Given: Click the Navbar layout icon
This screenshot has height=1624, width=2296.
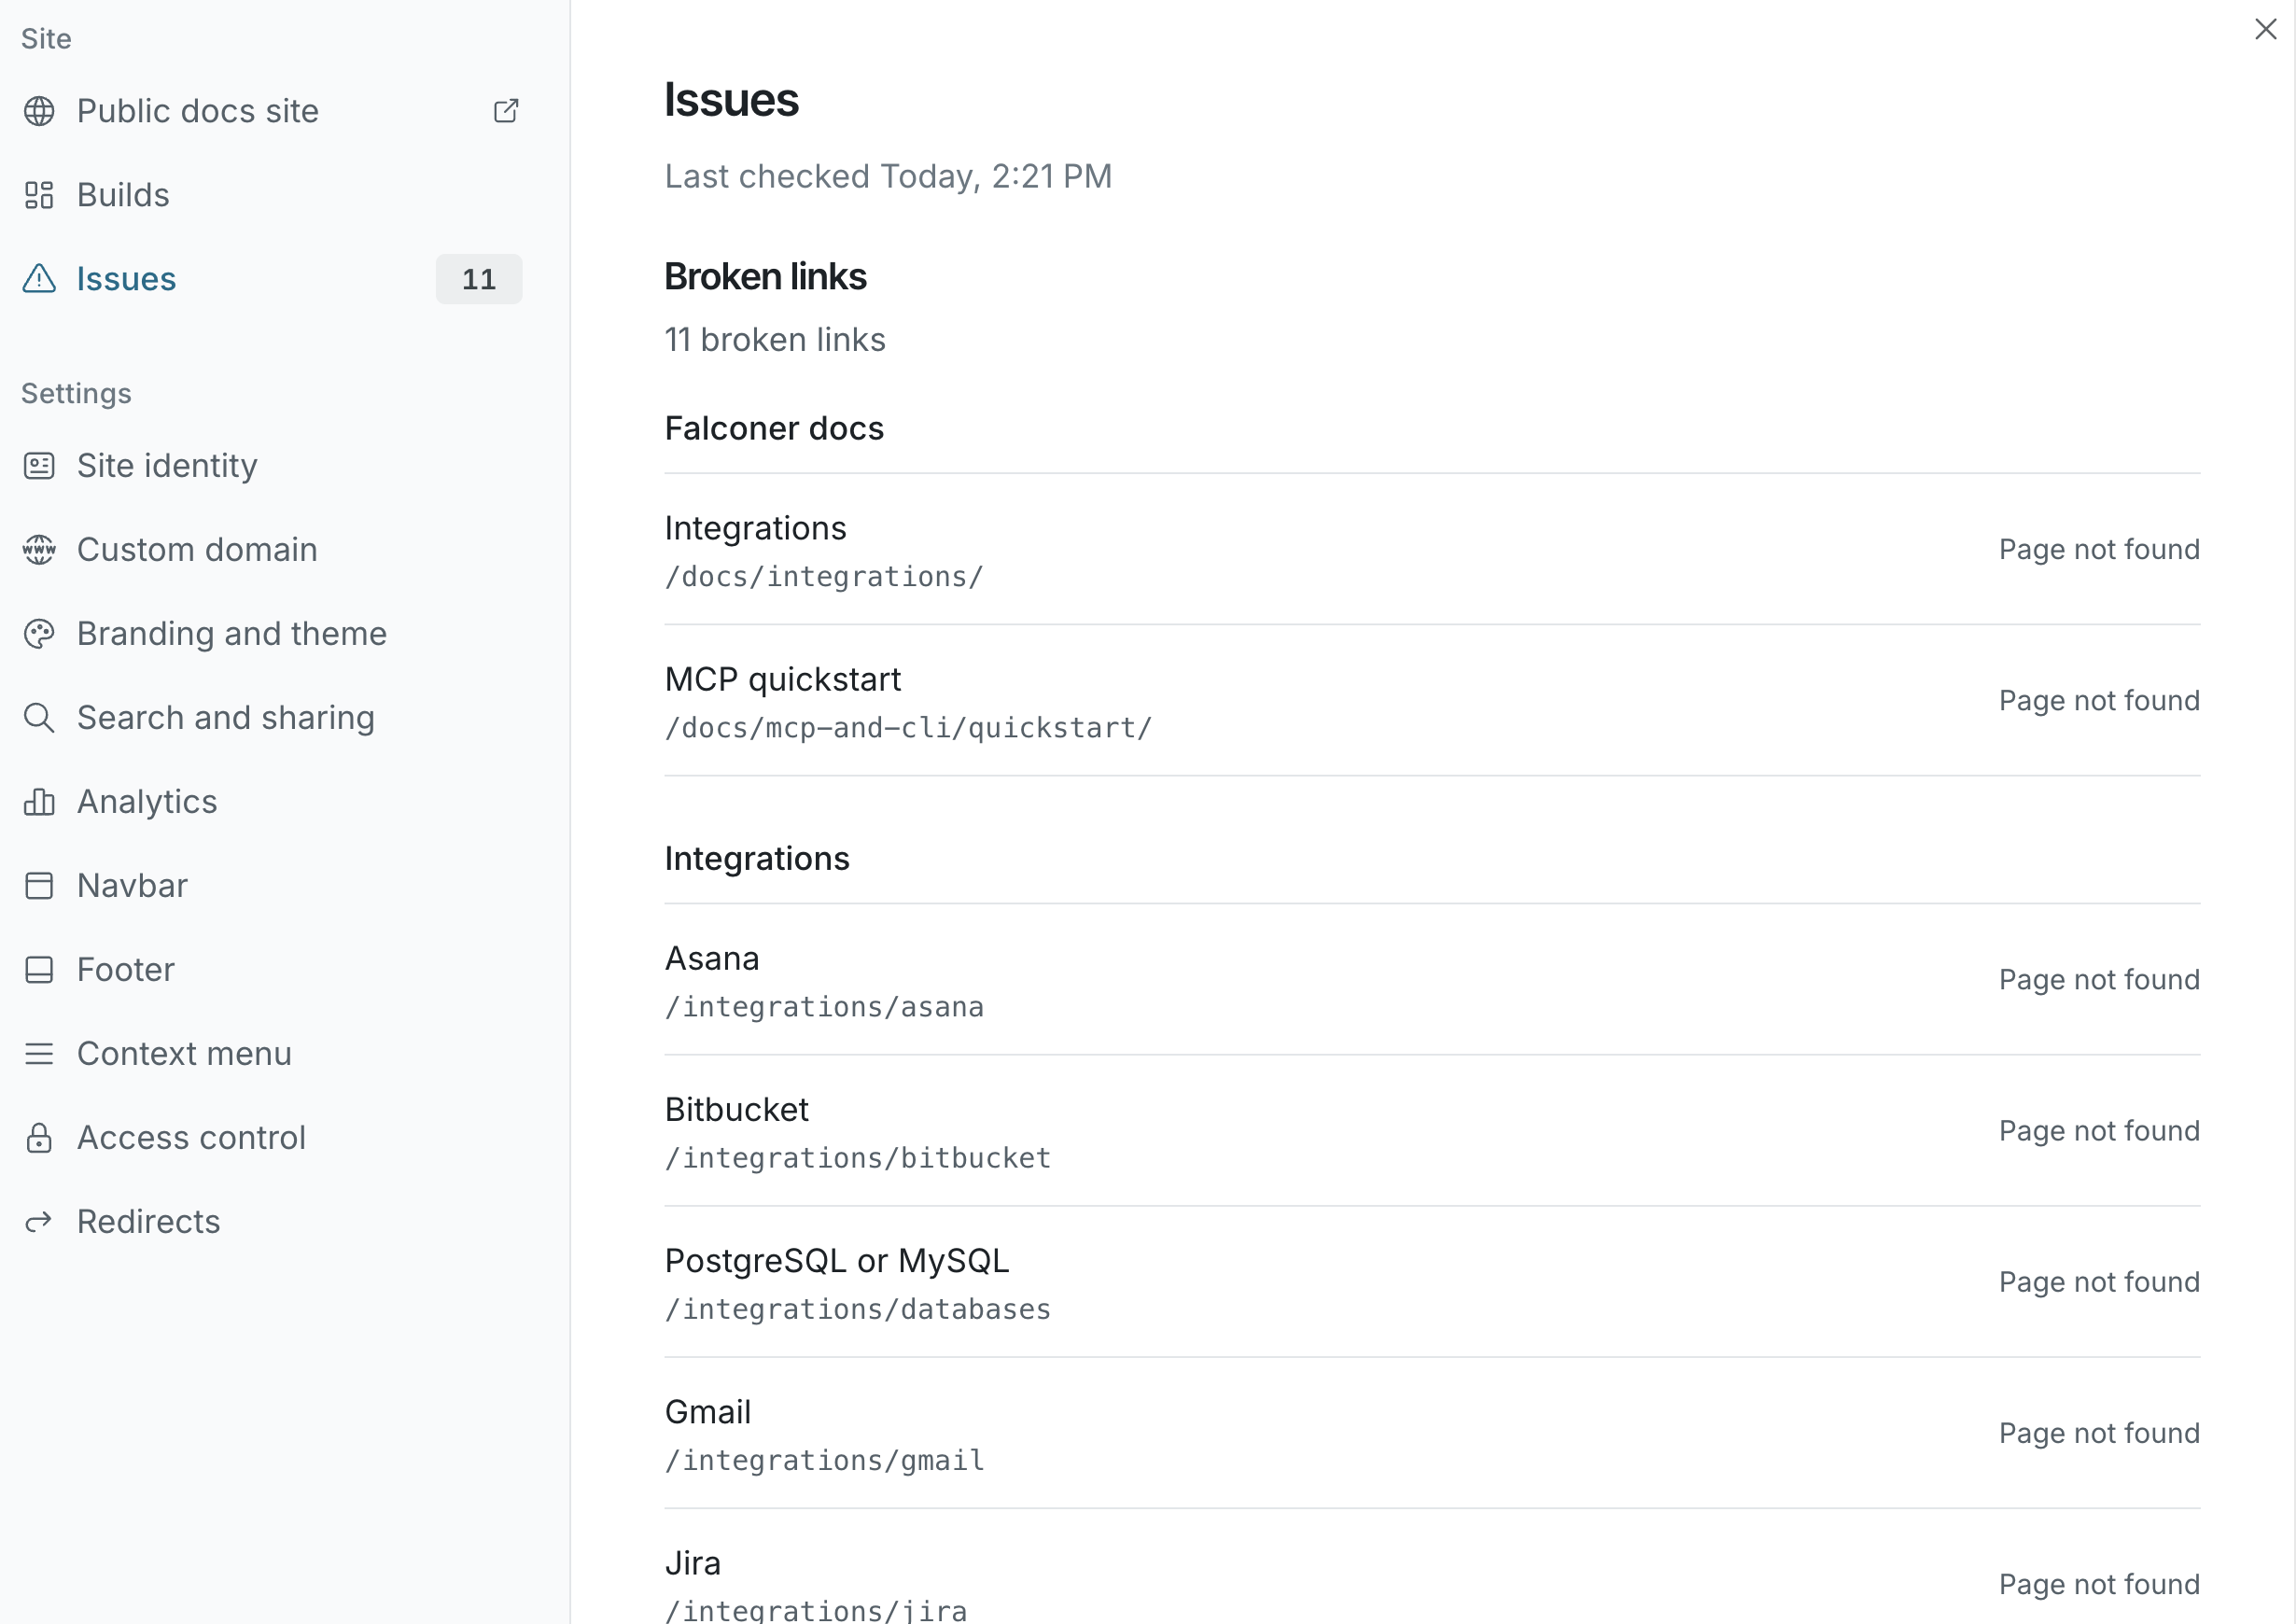Looking at the screenshot, I should point(39,886).
